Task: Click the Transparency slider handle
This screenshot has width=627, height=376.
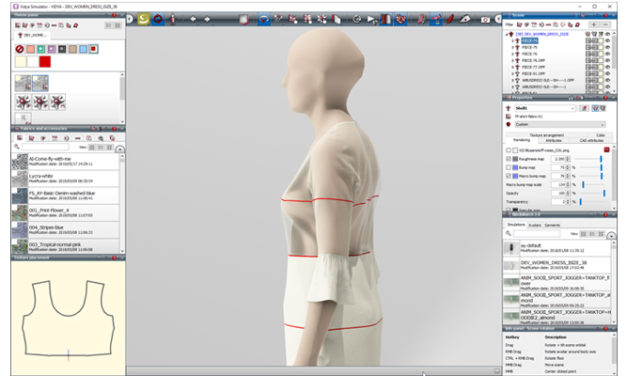Action: click(x=581, y=202)
